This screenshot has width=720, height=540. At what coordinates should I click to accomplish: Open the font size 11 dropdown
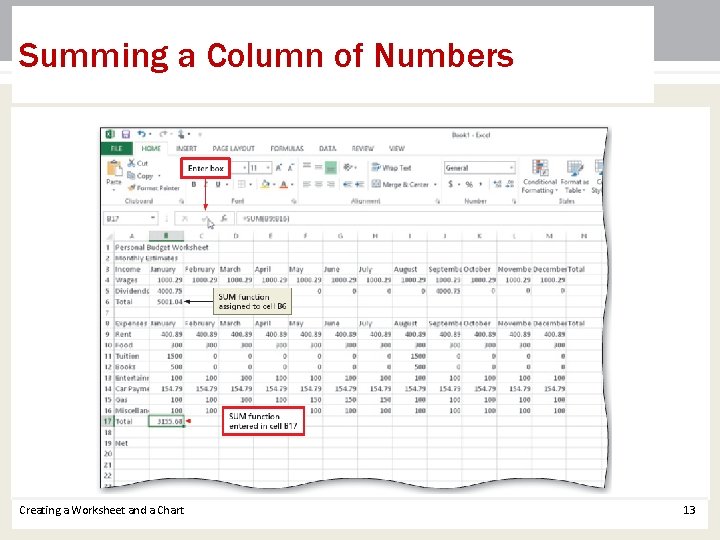[x=268, y=168]
